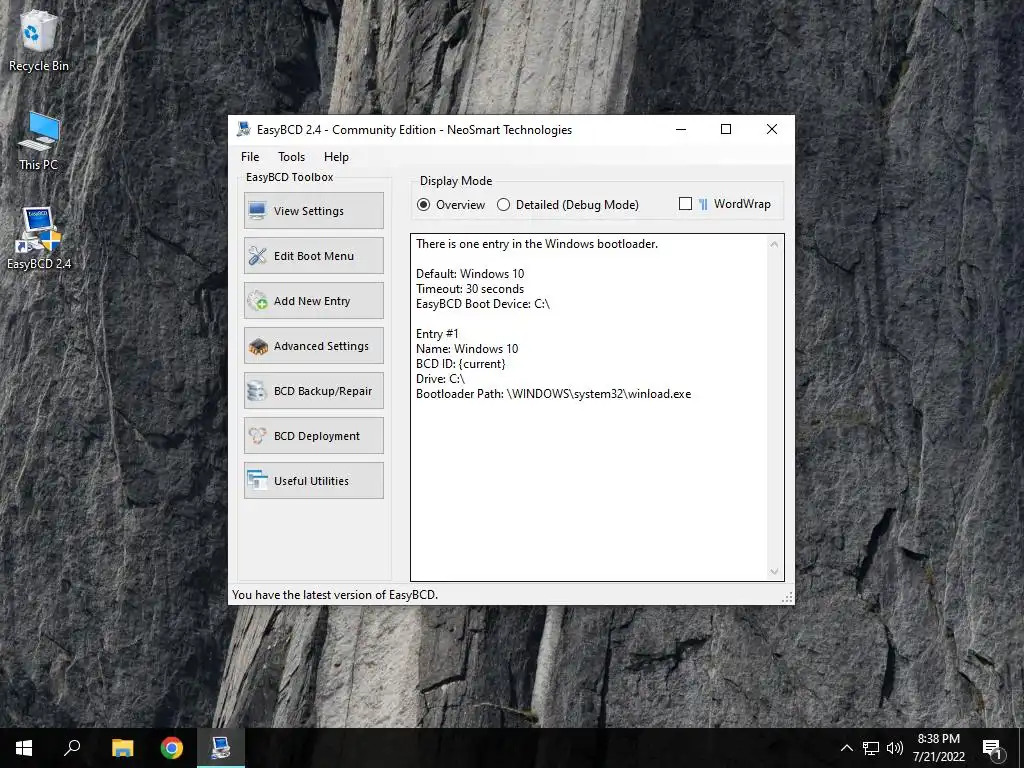Screen dimensions: 1024x768
Task: Click the Add New Entry button
Action: pyautogui.click(x=313, y=300)
